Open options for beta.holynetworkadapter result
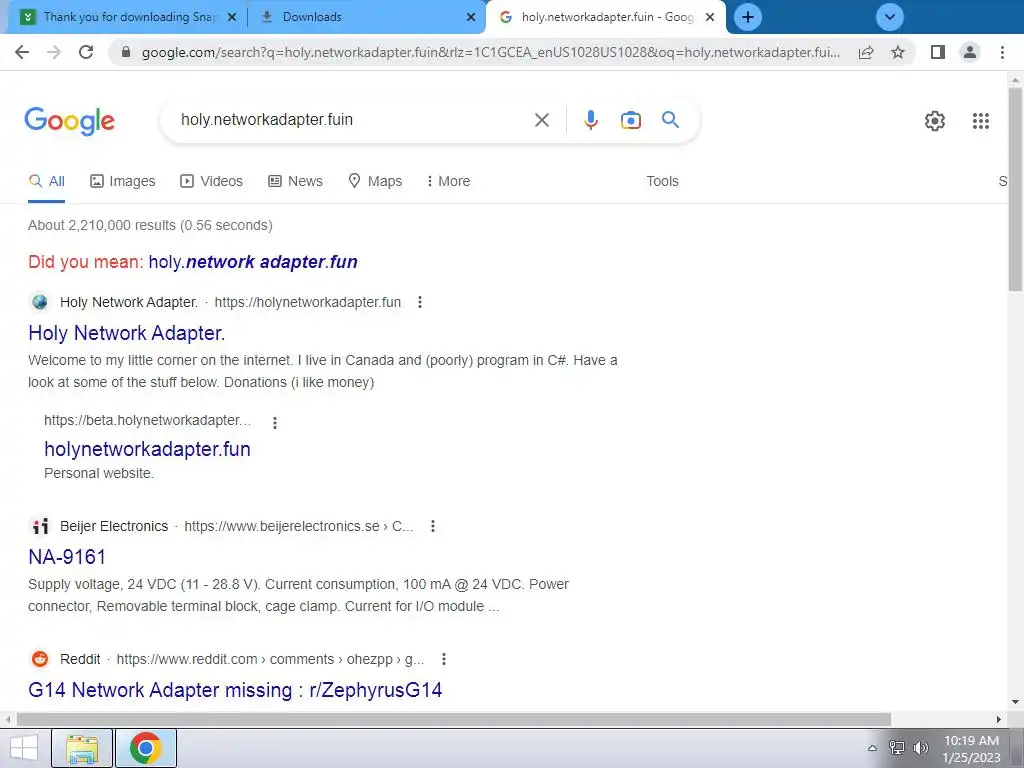The width and height of the screenshot is (1024, 768). pyautogui.click(x=275, y=423)
